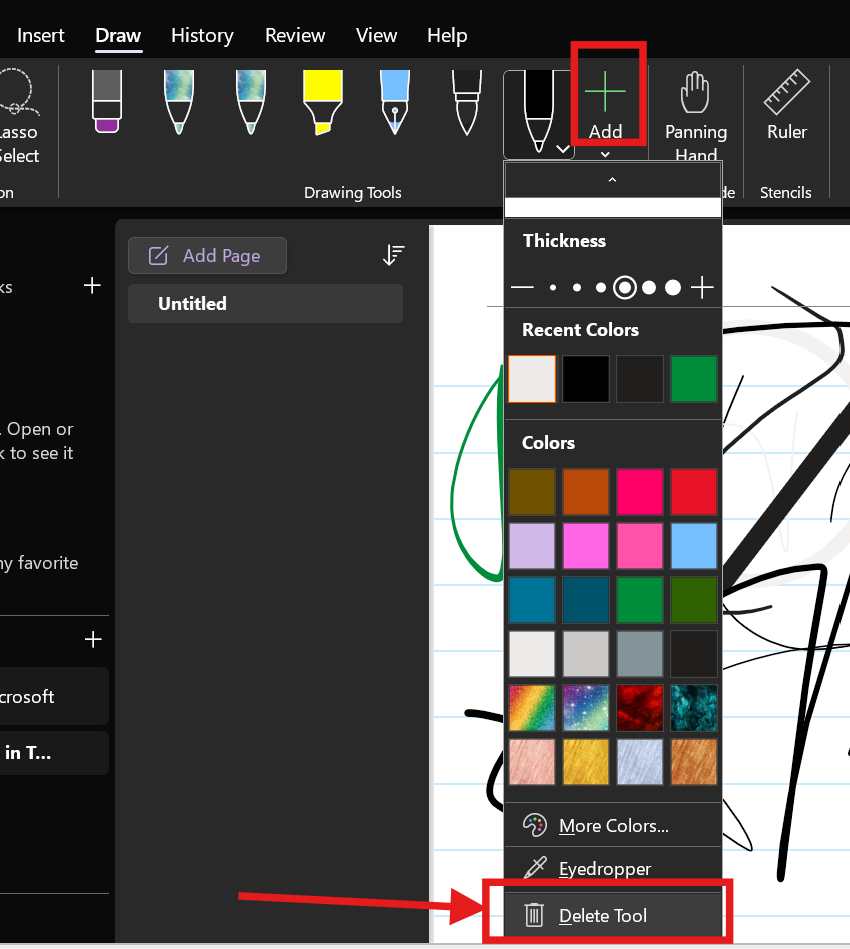
Task: Choose the yellow highlighter tool
Action: [x=323, y=101]
